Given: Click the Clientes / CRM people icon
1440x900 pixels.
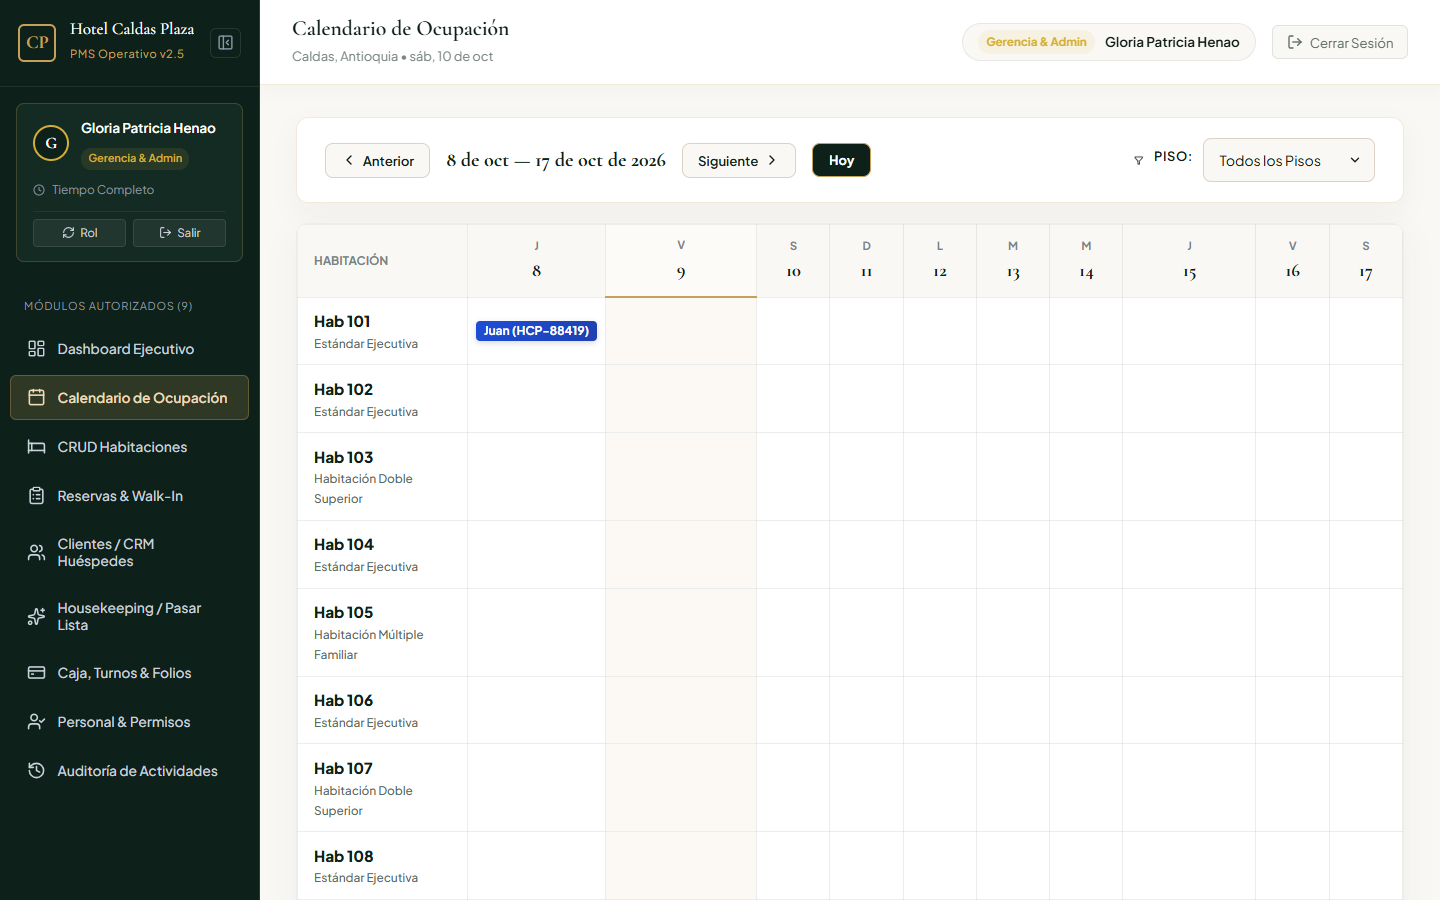Looking at the screenshot, I should pos(37,553).
